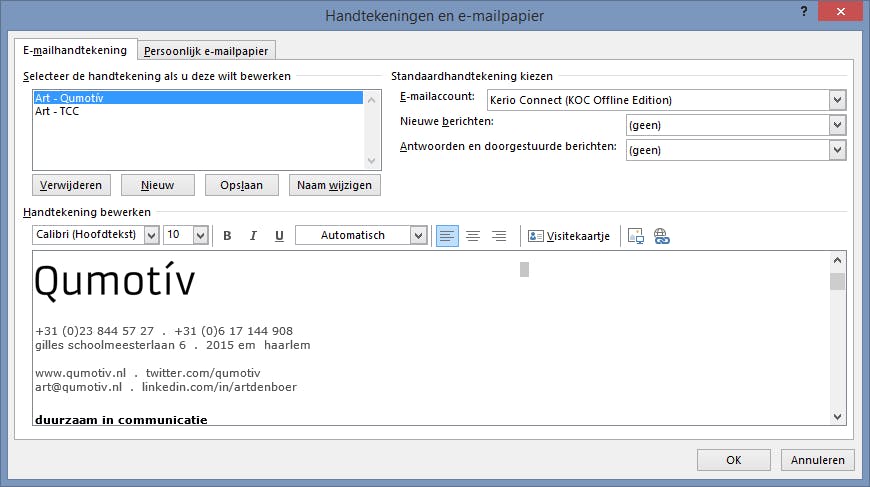Viewport: 870px width, 487px height.
Task: Click the Naam wijzigen button
Action: (x=335, y=185)
